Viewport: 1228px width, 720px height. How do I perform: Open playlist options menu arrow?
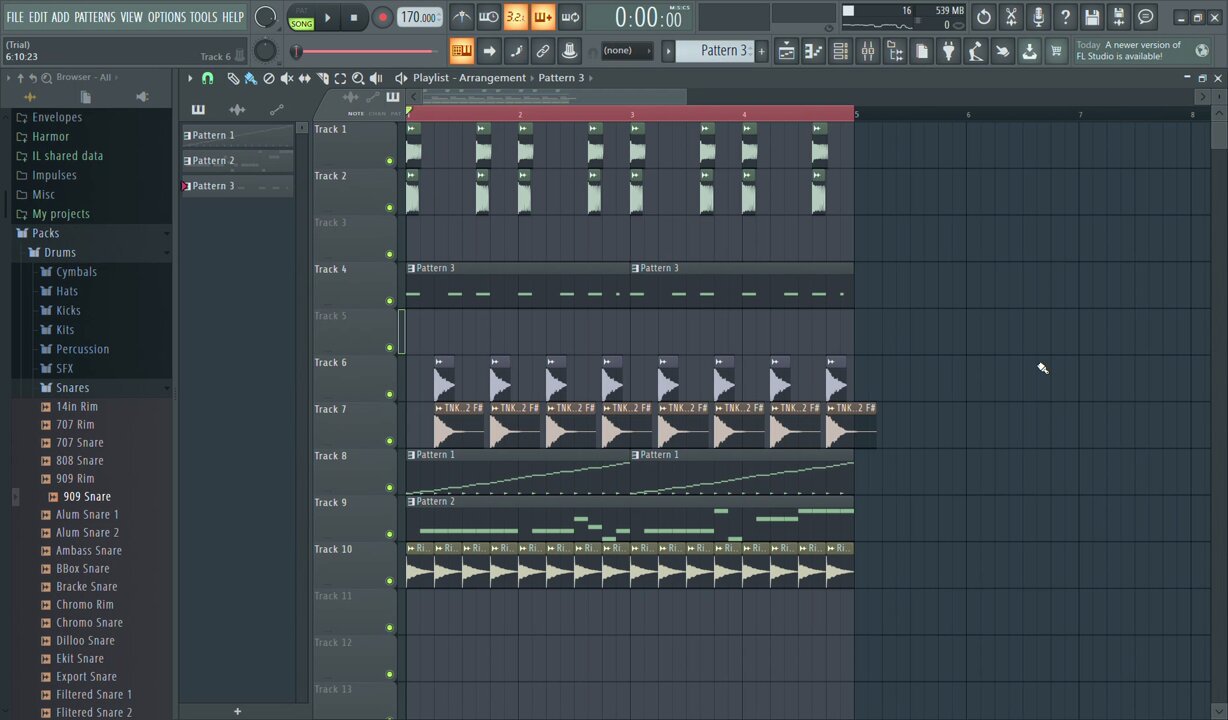pos(189,78)
